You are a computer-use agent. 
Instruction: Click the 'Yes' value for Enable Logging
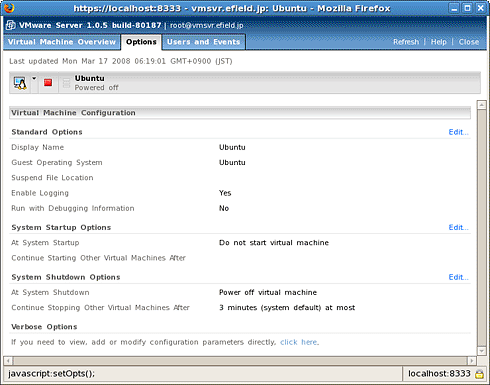pos(225,193)
